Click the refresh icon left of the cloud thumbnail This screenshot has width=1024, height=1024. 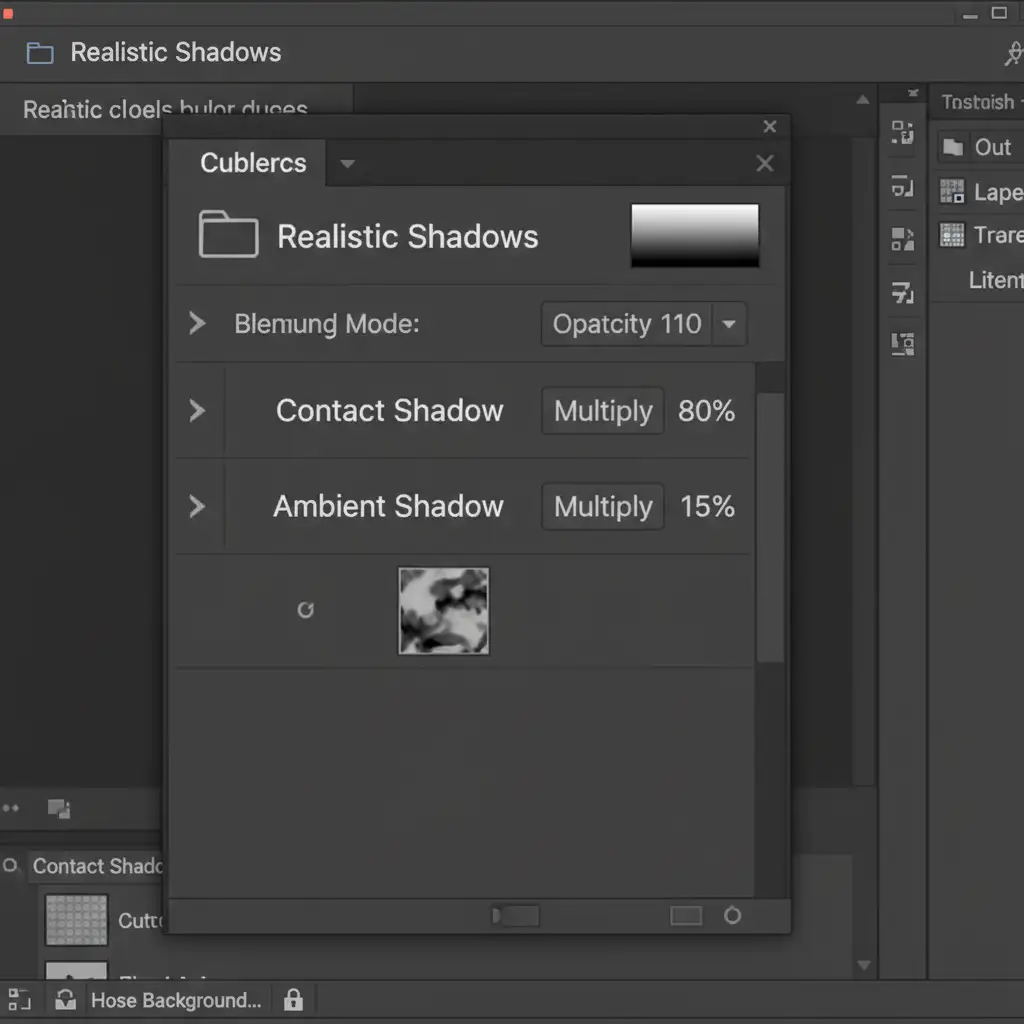click(x=306, y=610)
